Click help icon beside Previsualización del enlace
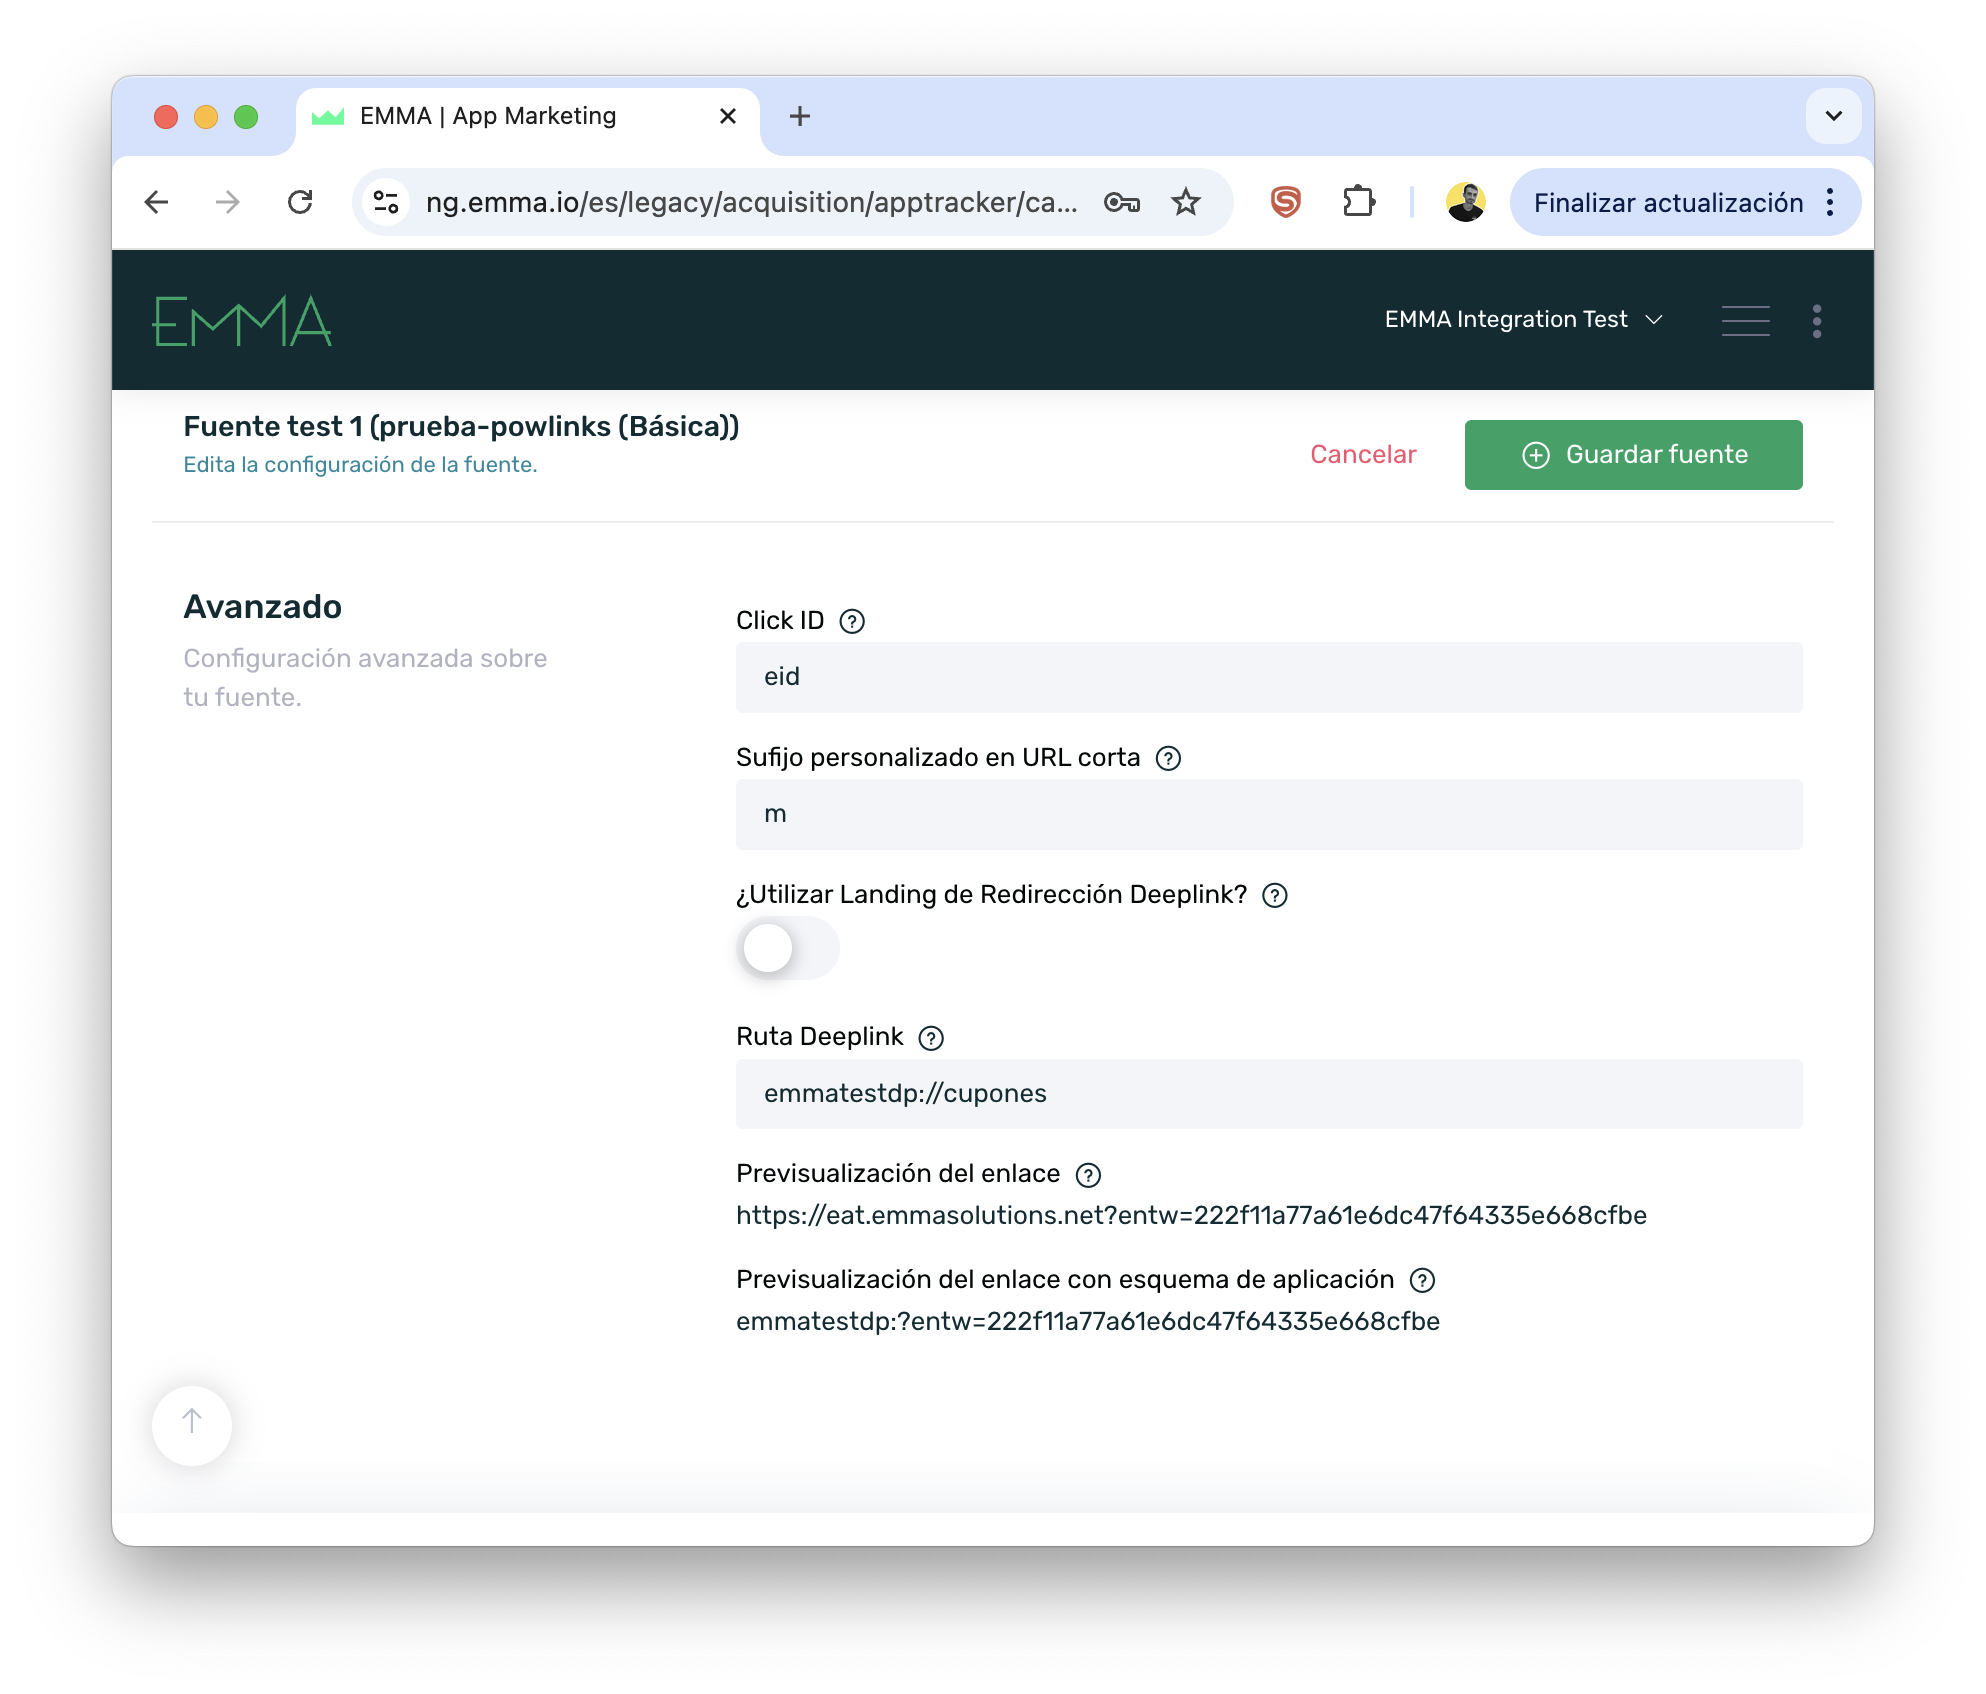The image size is (1986, 1694). pyautogui.click(x=1088, y=1175)
